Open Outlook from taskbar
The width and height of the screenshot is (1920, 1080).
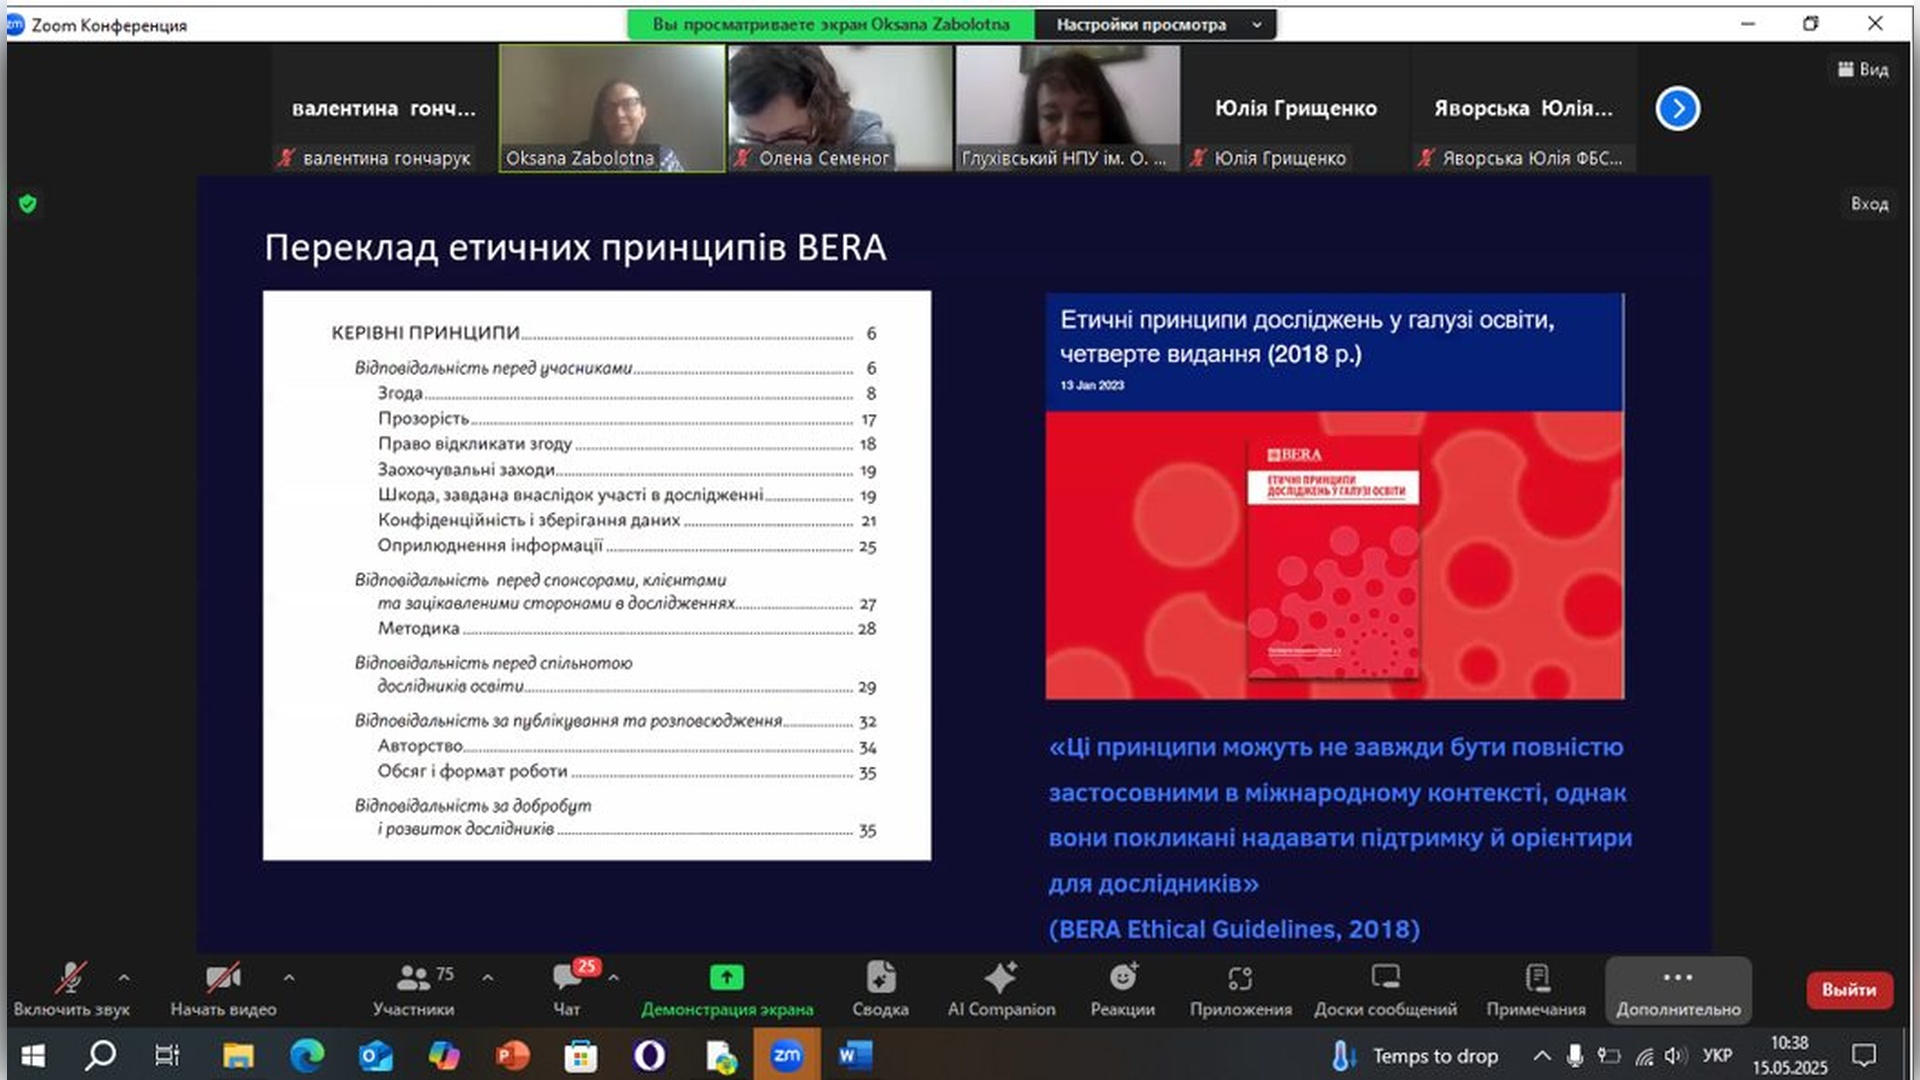[x=376, y=1055]
